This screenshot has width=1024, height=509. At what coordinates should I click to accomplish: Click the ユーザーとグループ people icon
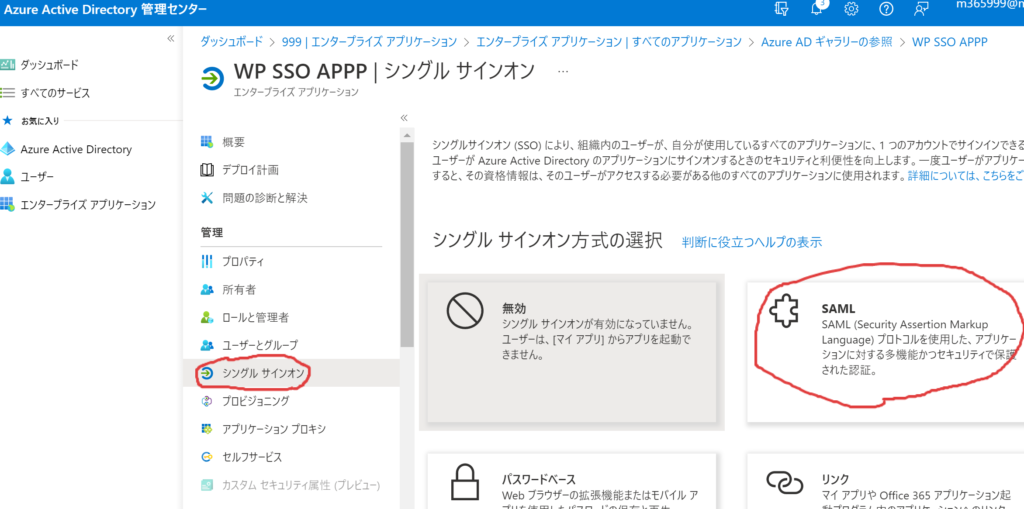tap(206, 344)
